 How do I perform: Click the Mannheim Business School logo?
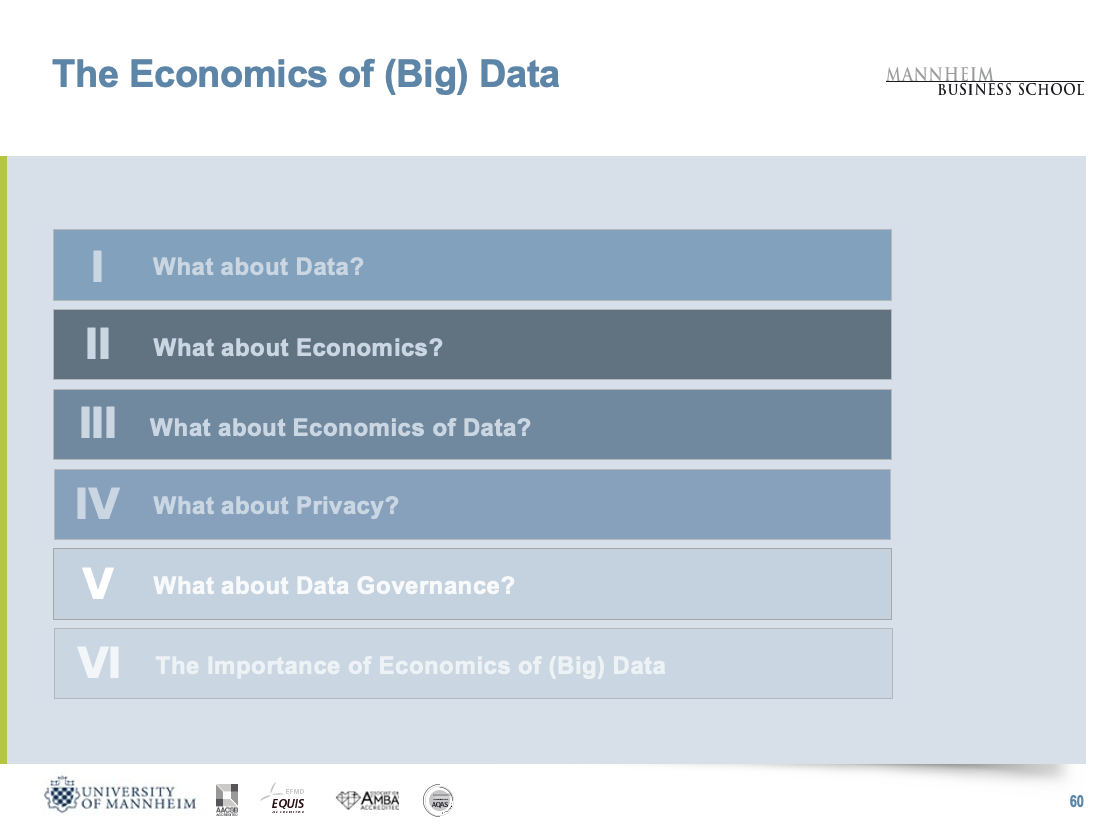(984, 82)
